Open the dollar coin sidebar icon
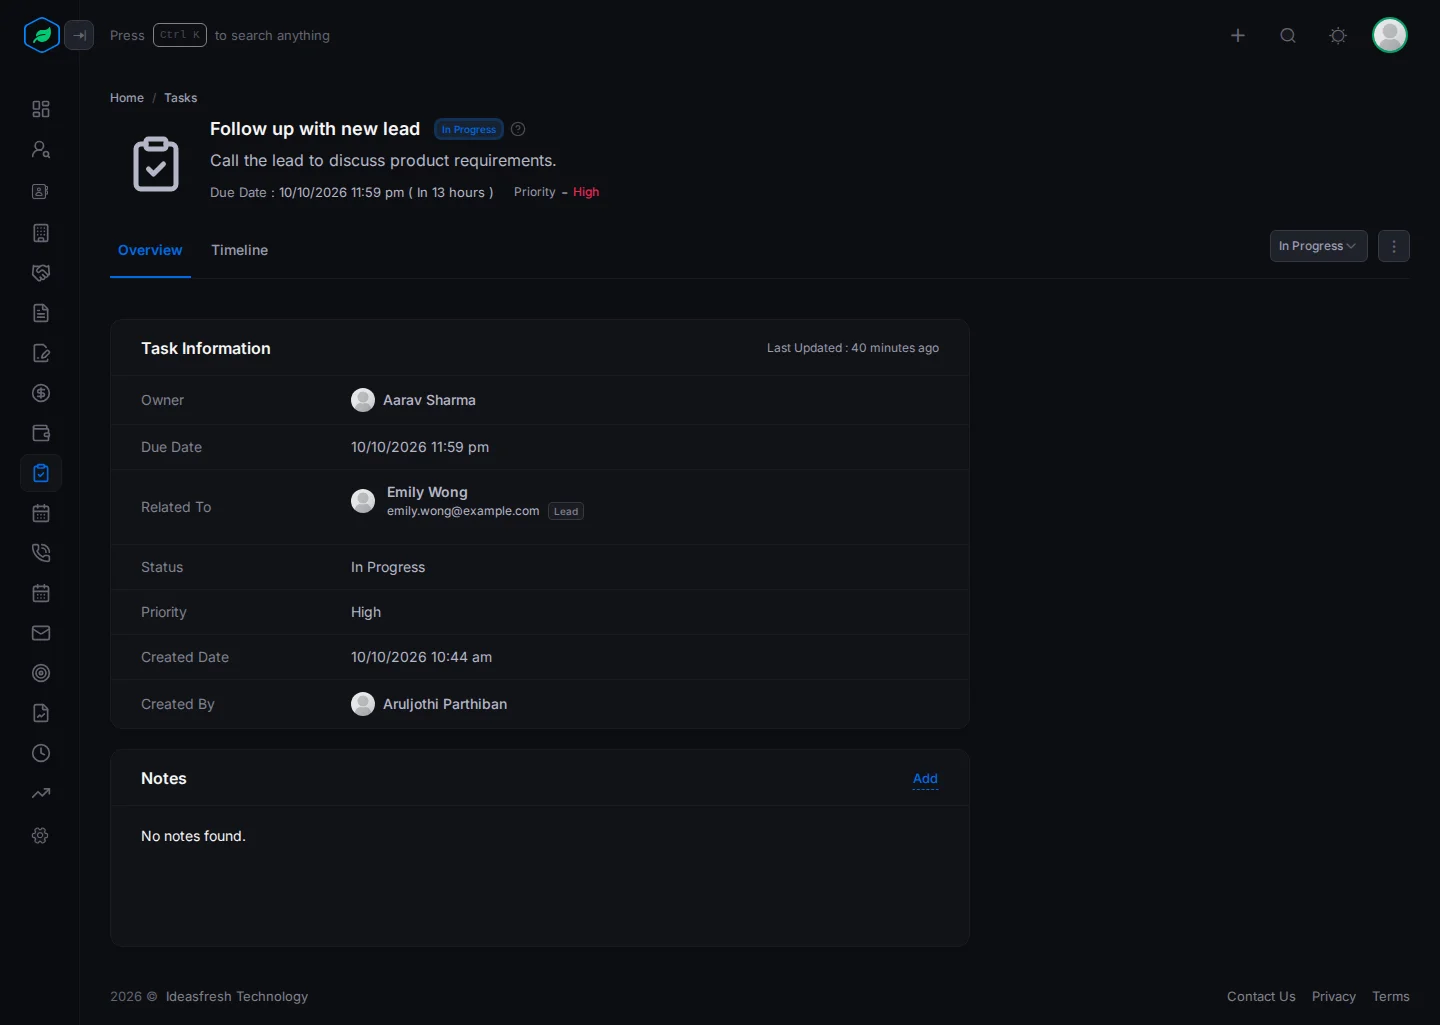This screenshot has width=1440, height=1025. pyautogui.click(x=41, y=393)
